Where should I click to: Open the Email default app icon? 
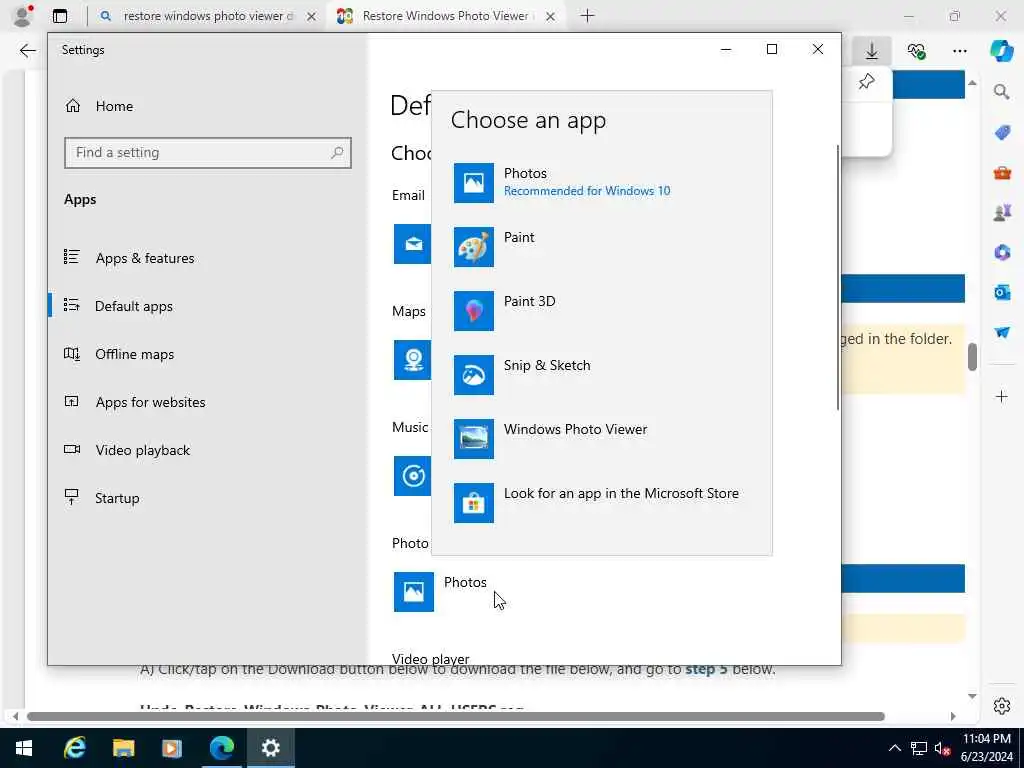click(412, 244)
